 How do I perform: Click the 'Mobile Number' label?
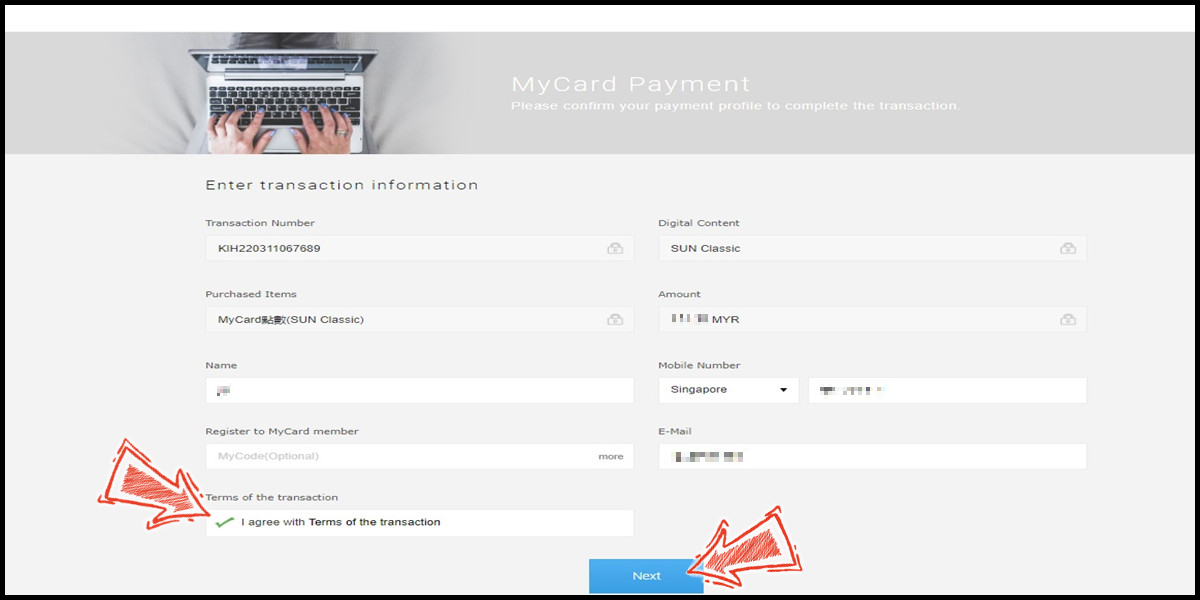[x=699, y=365]
